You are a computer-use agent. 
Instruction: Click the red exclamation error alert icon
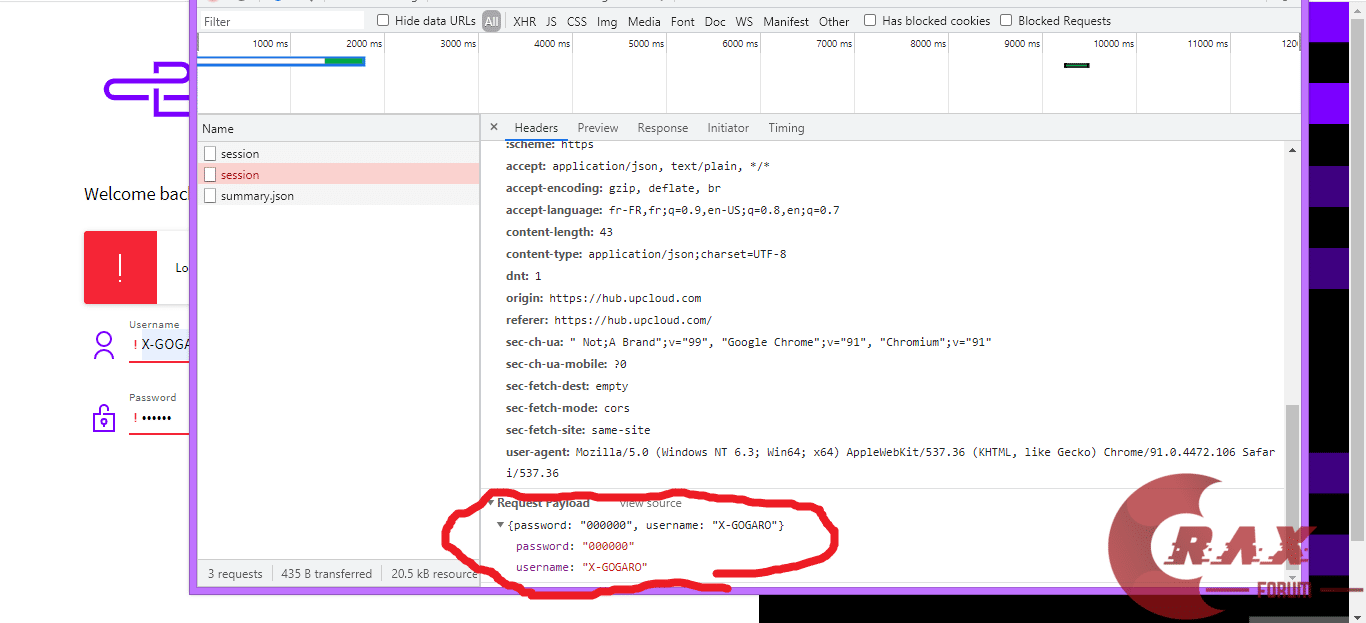pyautogui.click(x=120, y=268)
